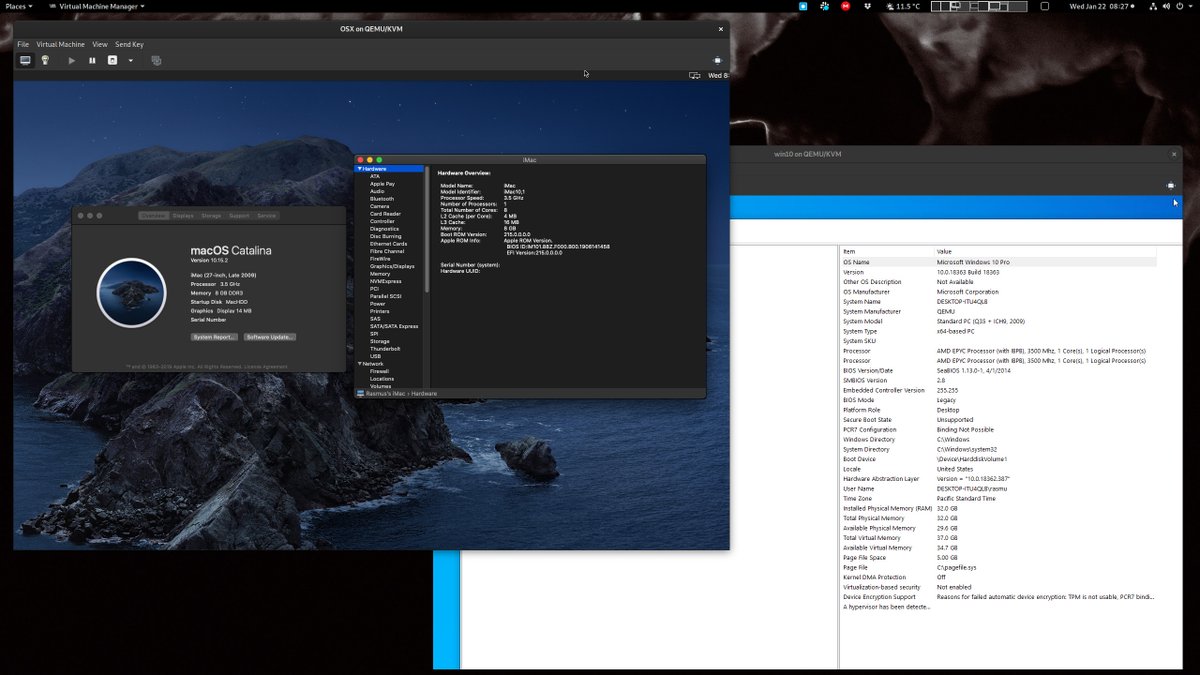Image resolution: width=1200 pixels, height=675 pixels.
Task: Click the macOS Catalina island image
Action: pyautogui.click(x=131, y=293)
